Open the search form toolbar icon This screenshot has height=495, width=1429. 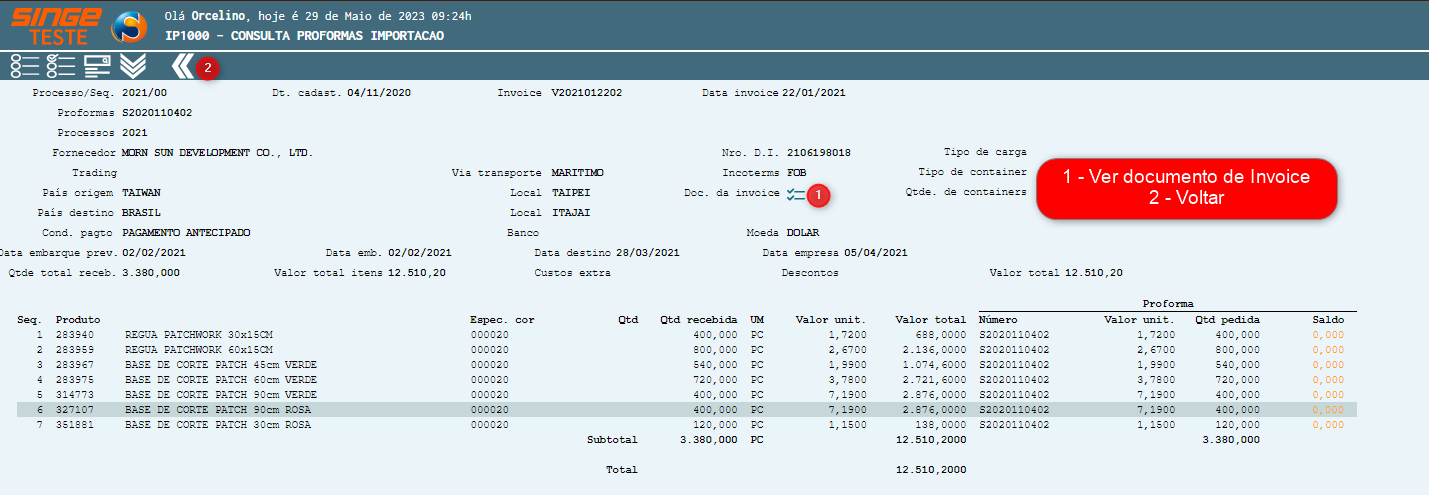[97, 67]
